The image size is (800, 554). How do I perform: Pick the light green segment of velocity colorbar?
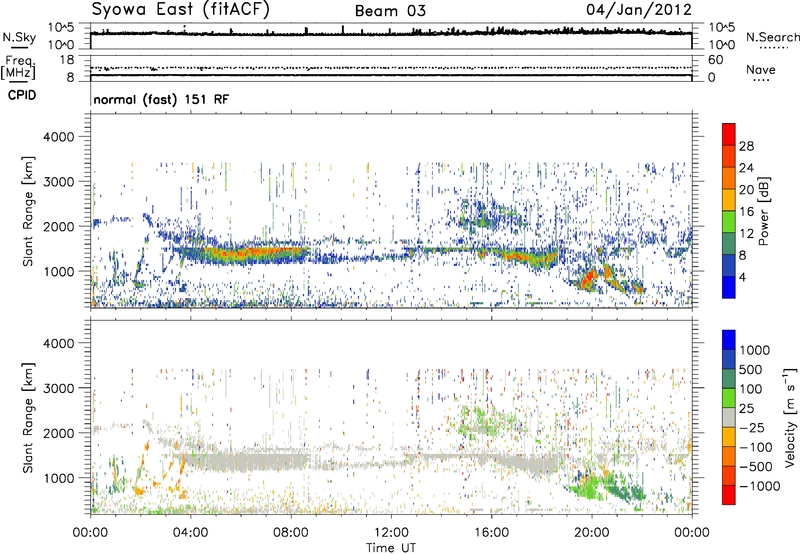tap(729, 398)
